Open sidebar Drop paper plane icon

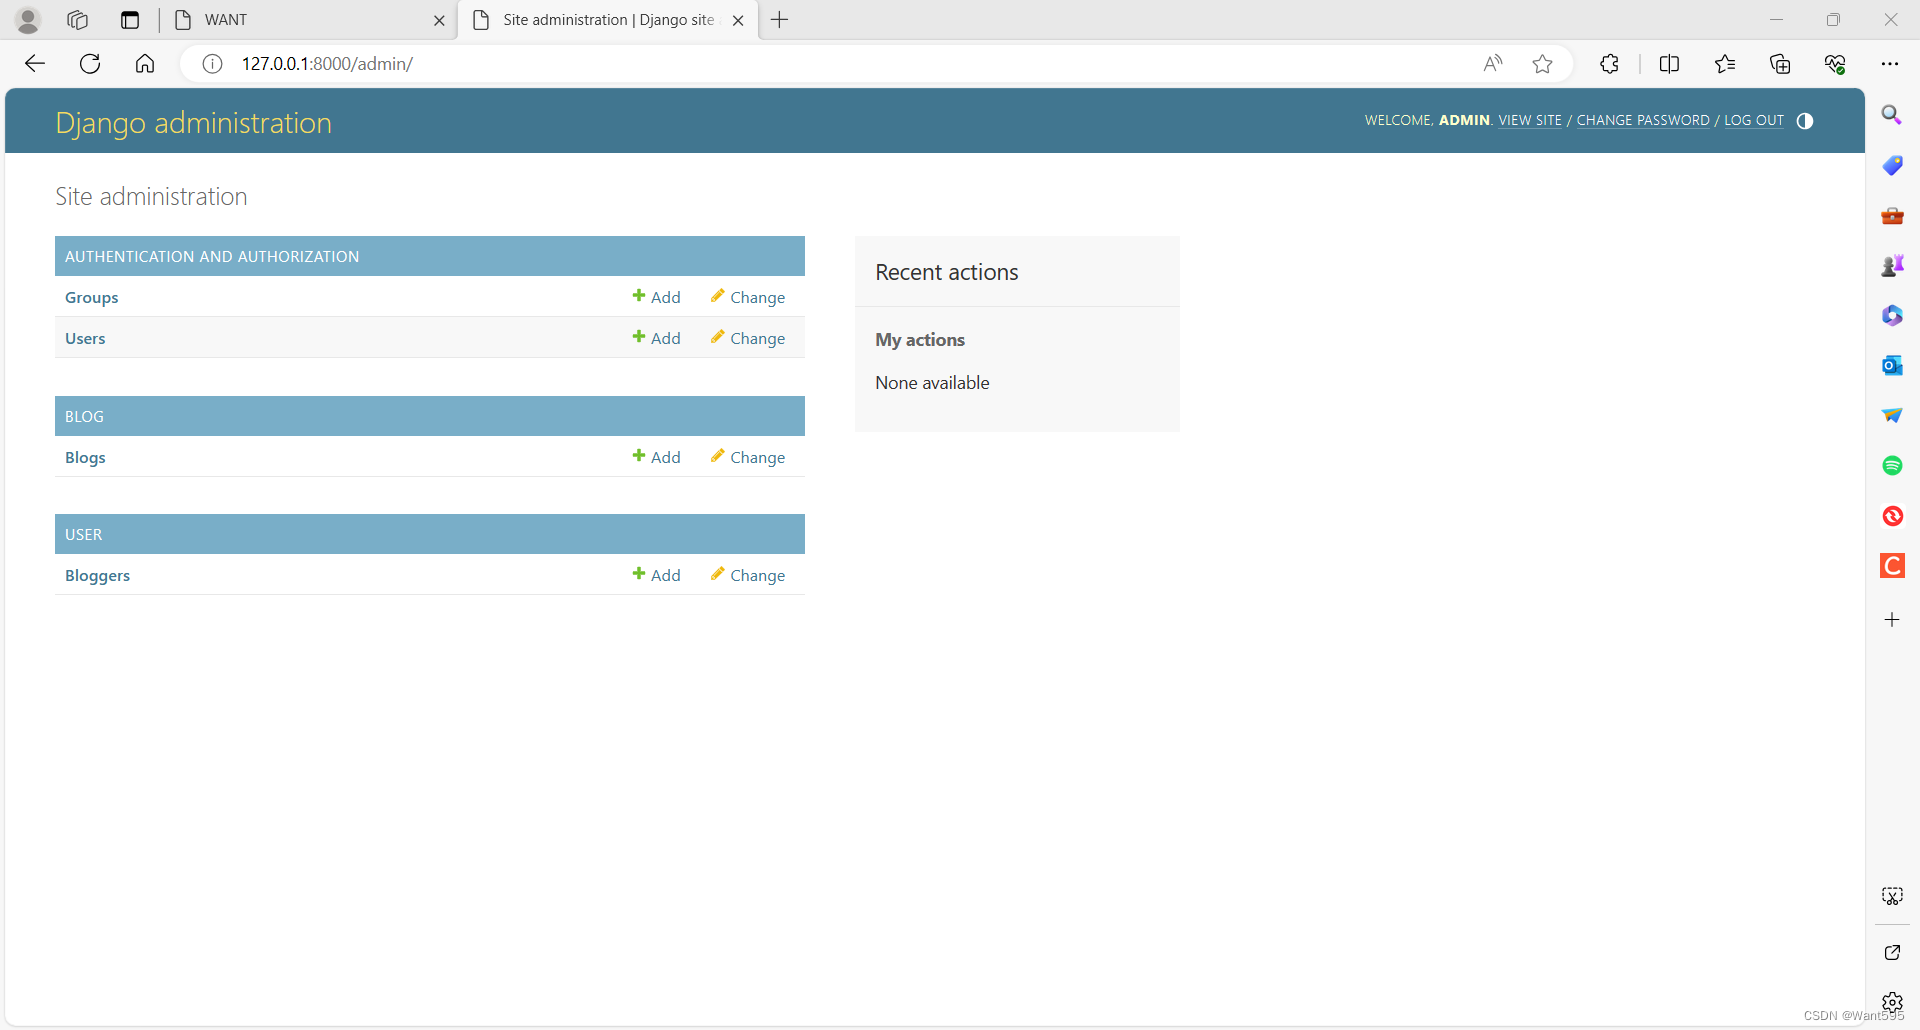click(x=1892, y=415)
